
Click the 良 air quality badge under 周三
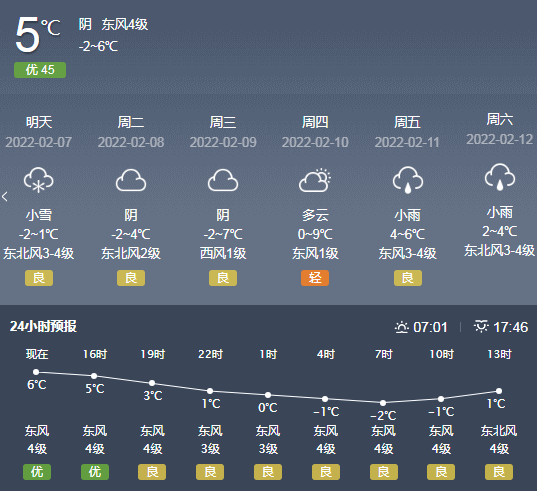(223, 278)
